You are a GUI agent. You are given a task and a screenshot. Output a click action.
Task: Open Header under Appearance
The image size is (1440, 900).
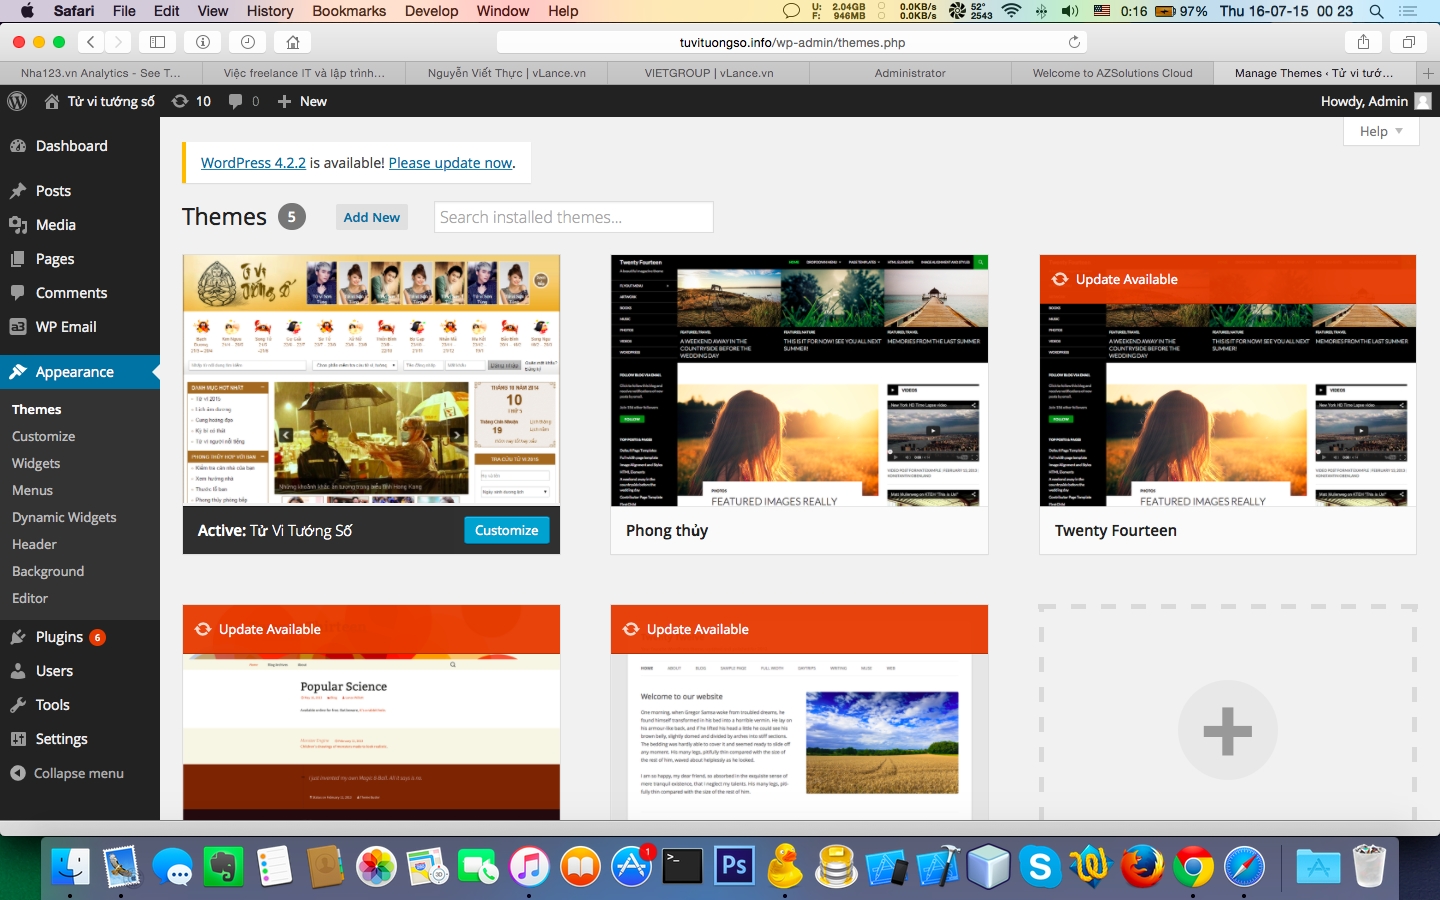tap(34, 544)
